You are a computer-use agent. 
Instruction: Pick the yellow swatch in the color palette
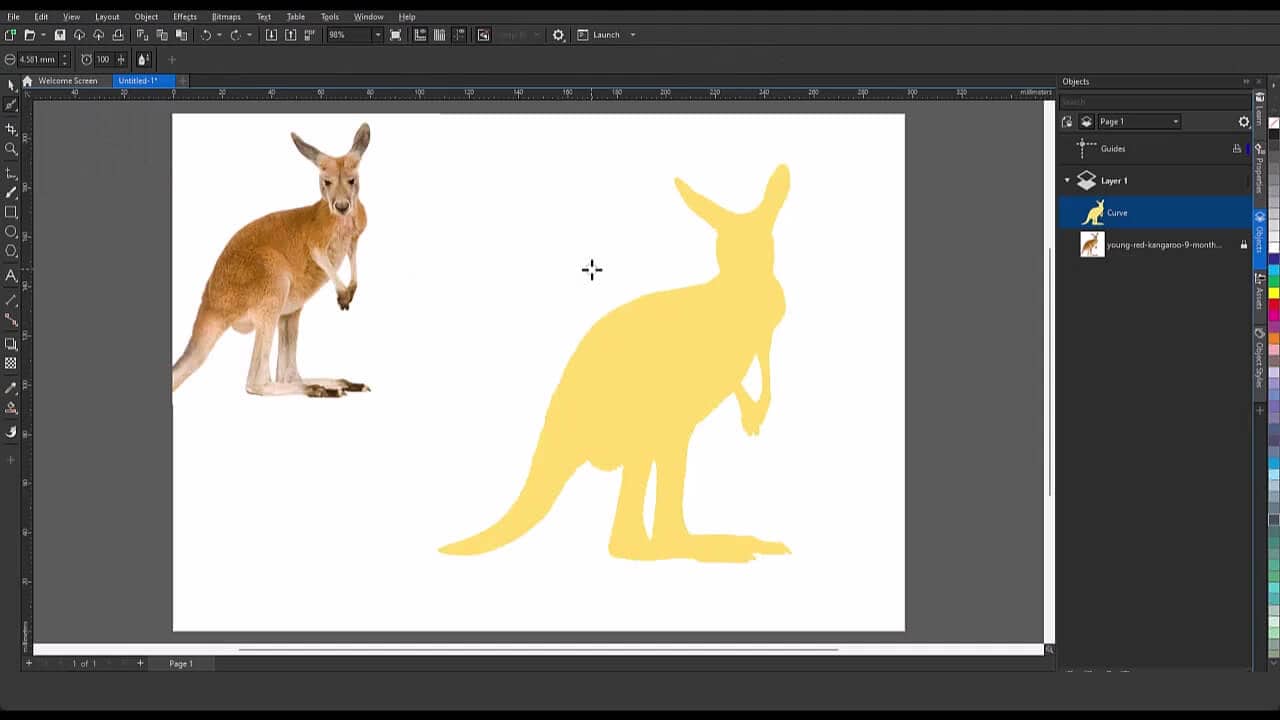[1274, 293]
